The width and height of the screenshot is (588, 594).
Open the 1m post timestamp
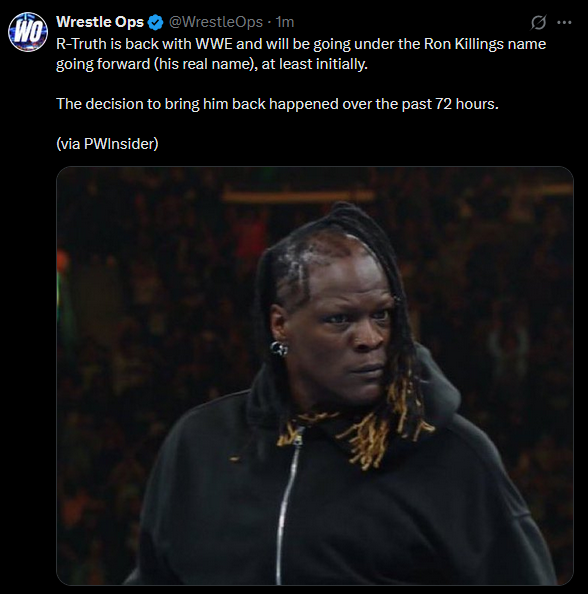pos(285,22)
